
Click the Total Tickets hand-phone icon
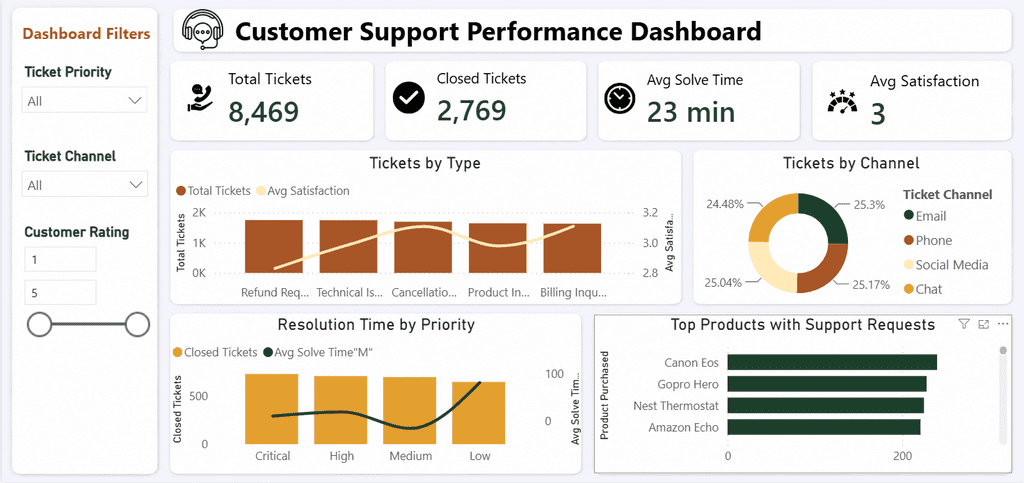click(x=198, y=97)
